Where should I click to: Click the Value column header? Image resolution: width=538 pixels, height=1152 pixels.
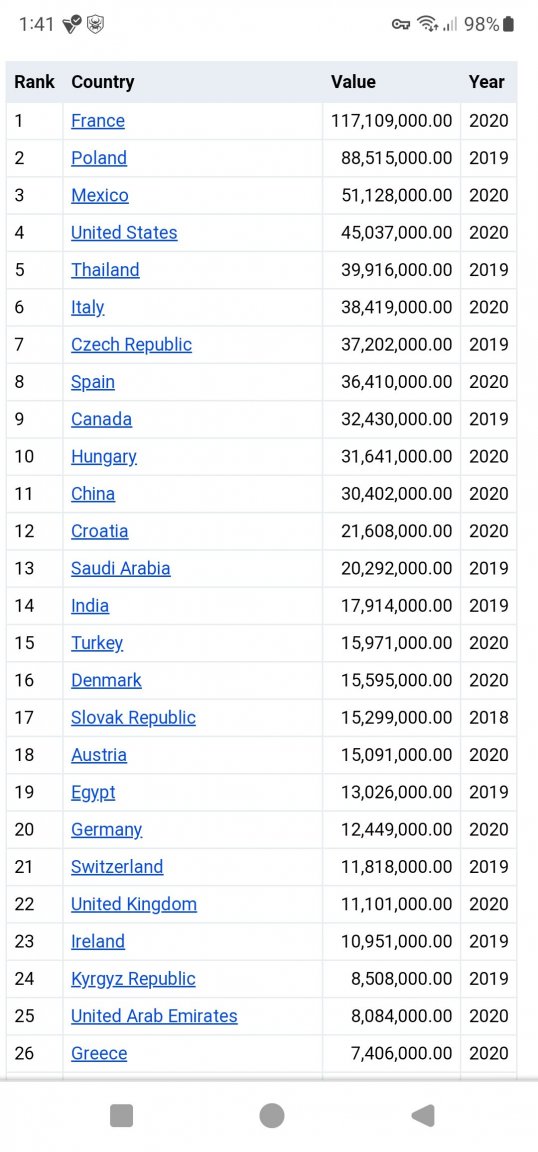[x=354, y=82]
